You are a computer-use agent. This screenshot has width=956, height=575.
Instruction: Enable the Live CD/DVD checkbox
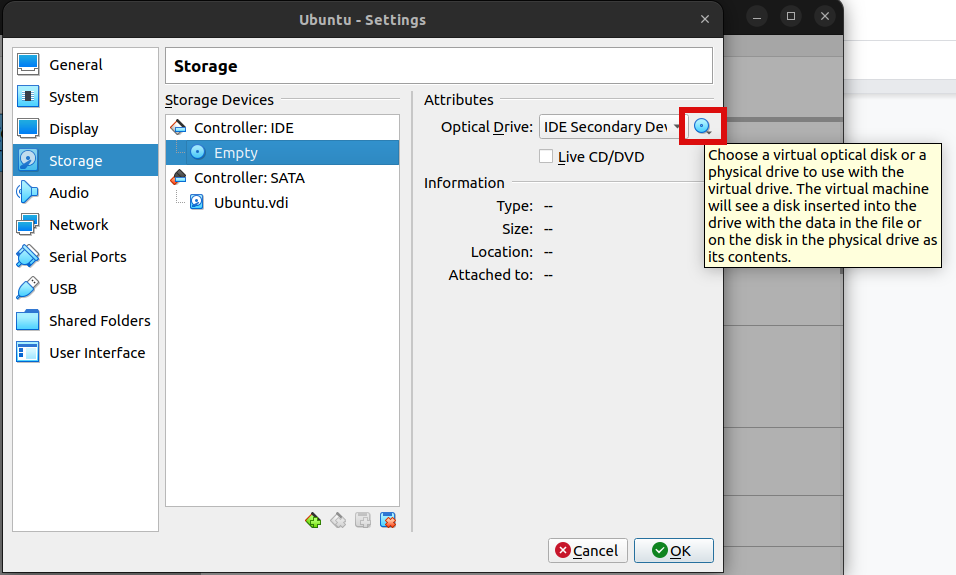tap(546, 156)
